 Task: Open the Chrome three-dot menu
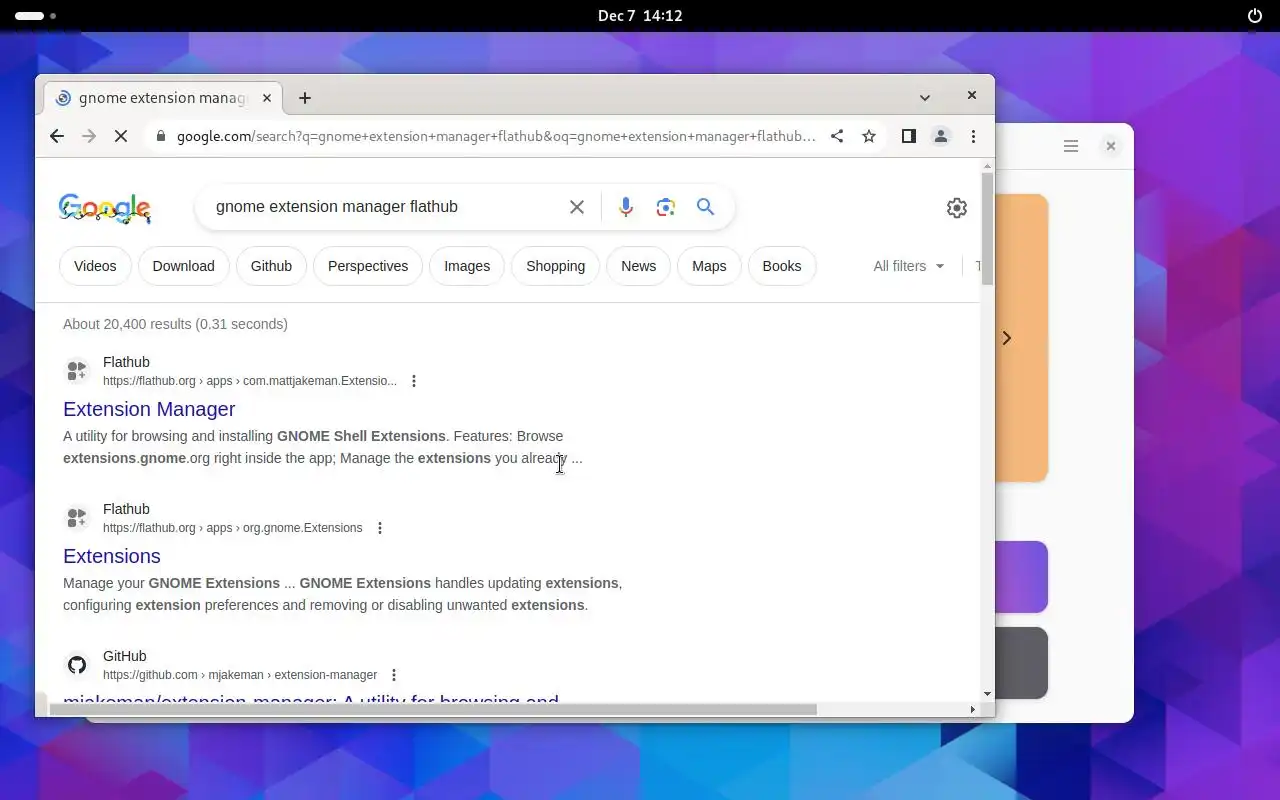click(x=973, y=136)
